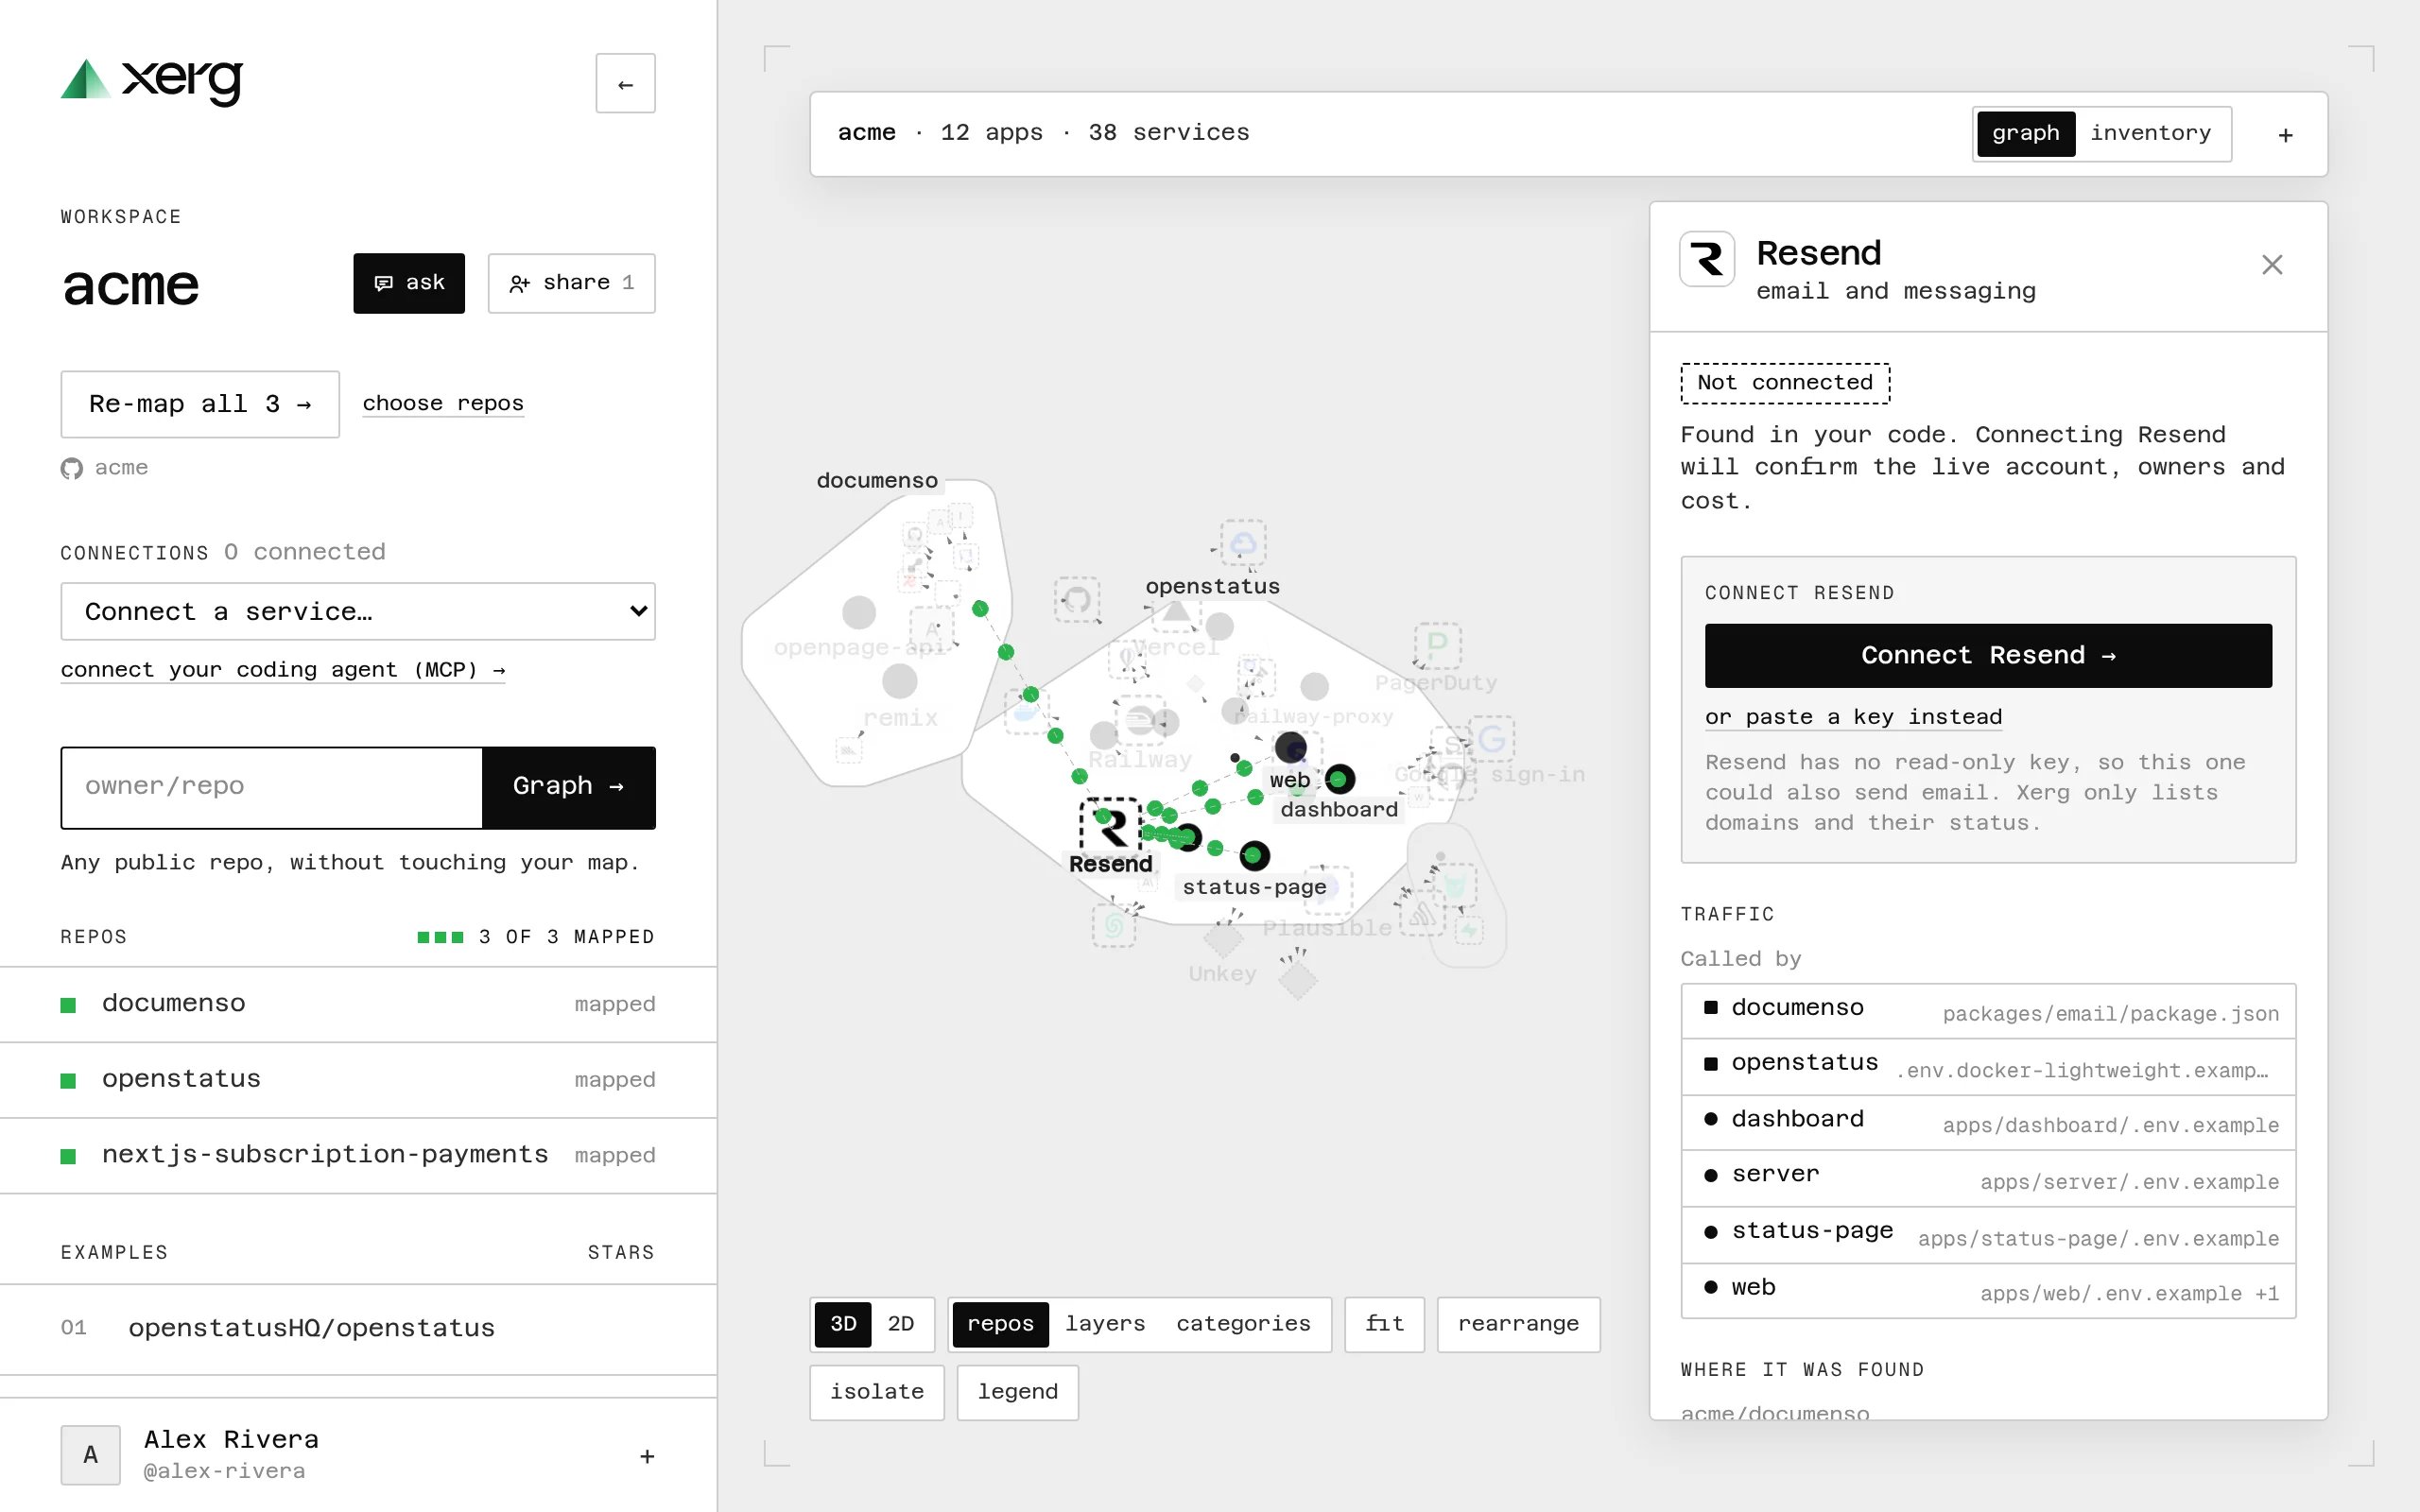Select the openstatus repo row
Image resolution: width=2420 pixels, height=1512 pixels.
coord(358,1080)
